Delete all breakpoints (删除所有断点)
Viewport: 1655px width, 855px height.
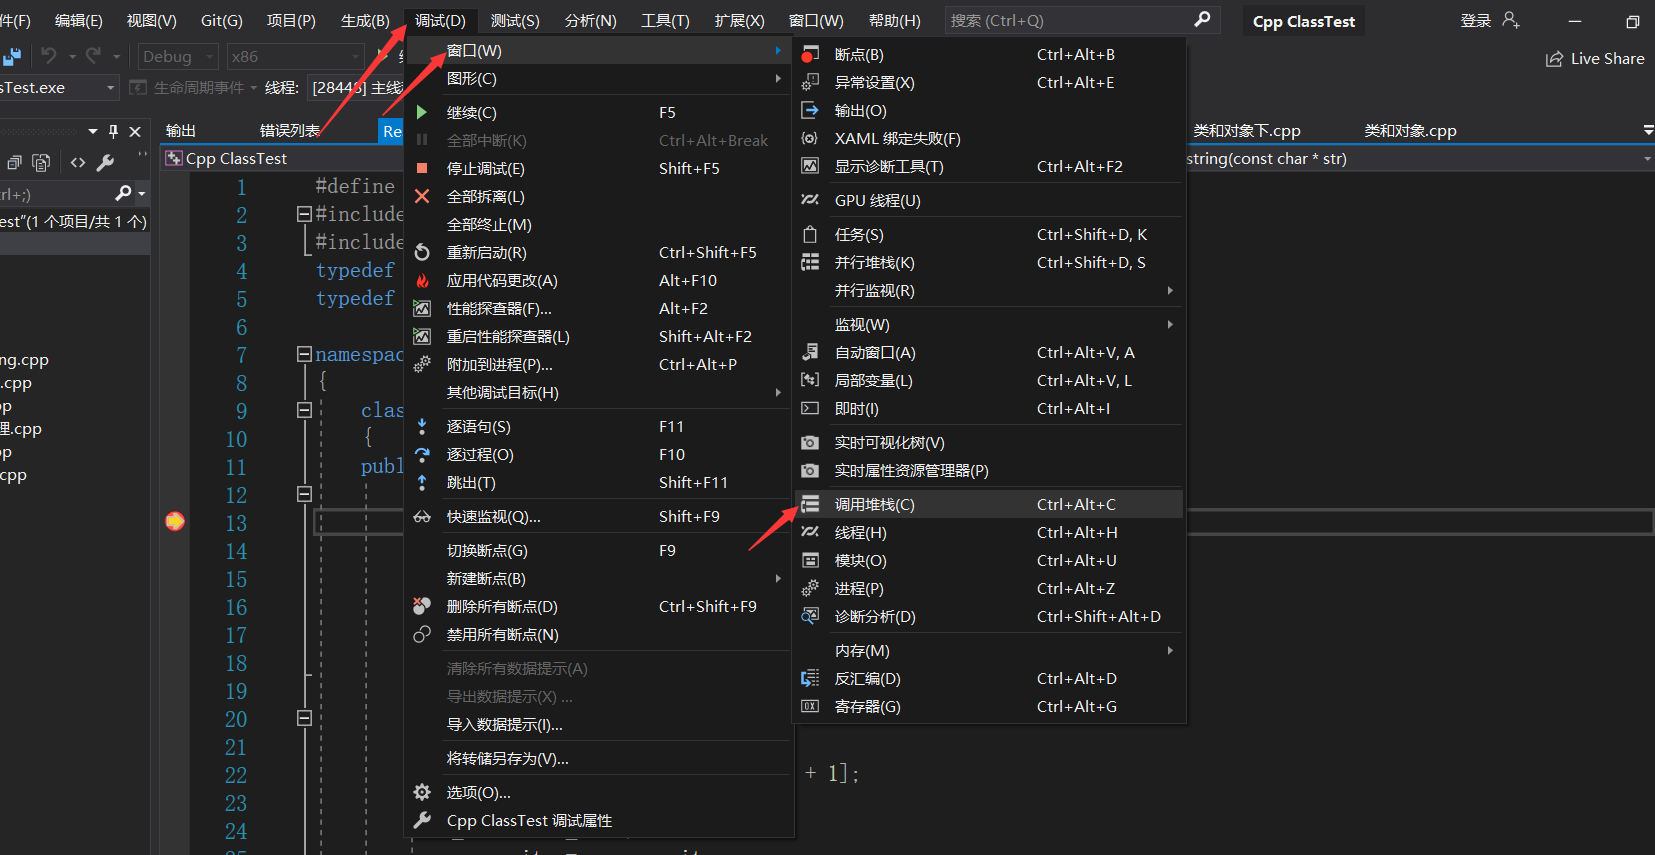tap(599, 607)
